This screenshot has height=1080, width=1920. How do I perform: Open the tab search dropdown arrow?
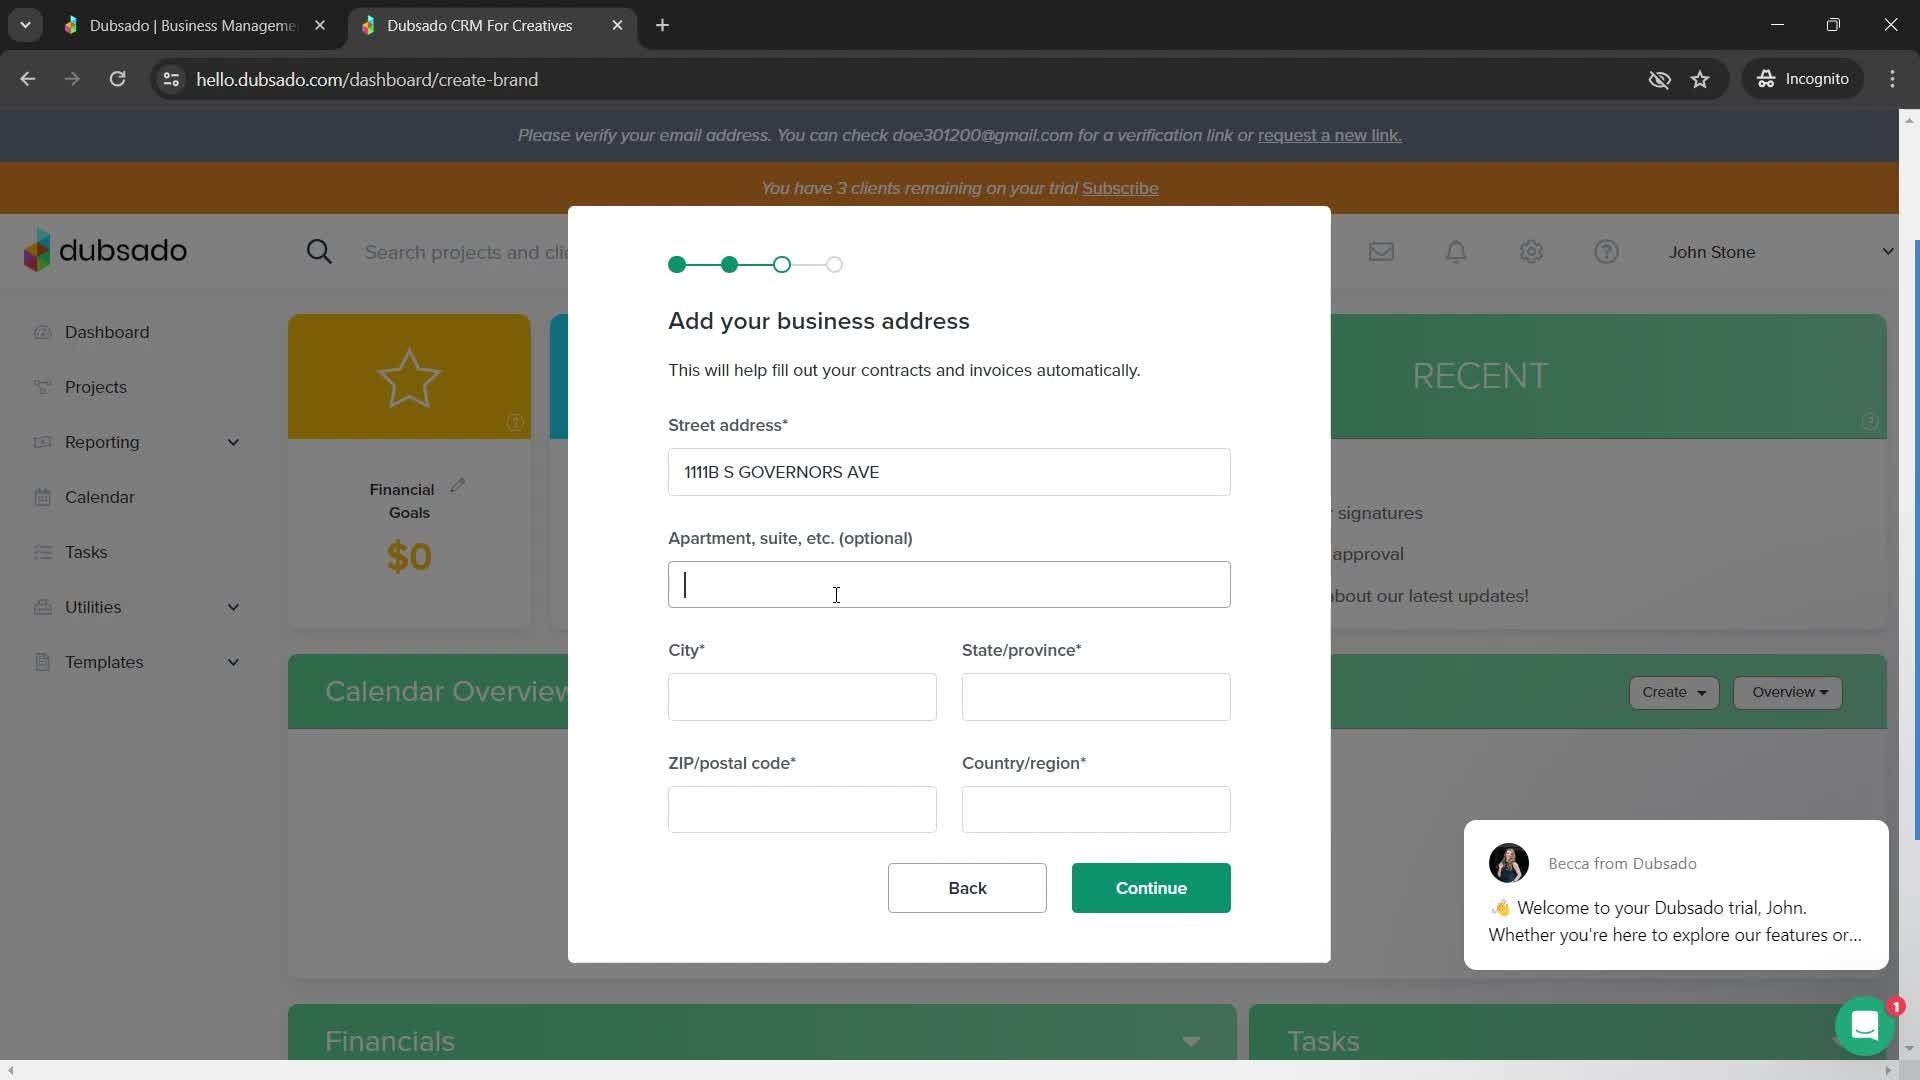(x=25, y=25)
